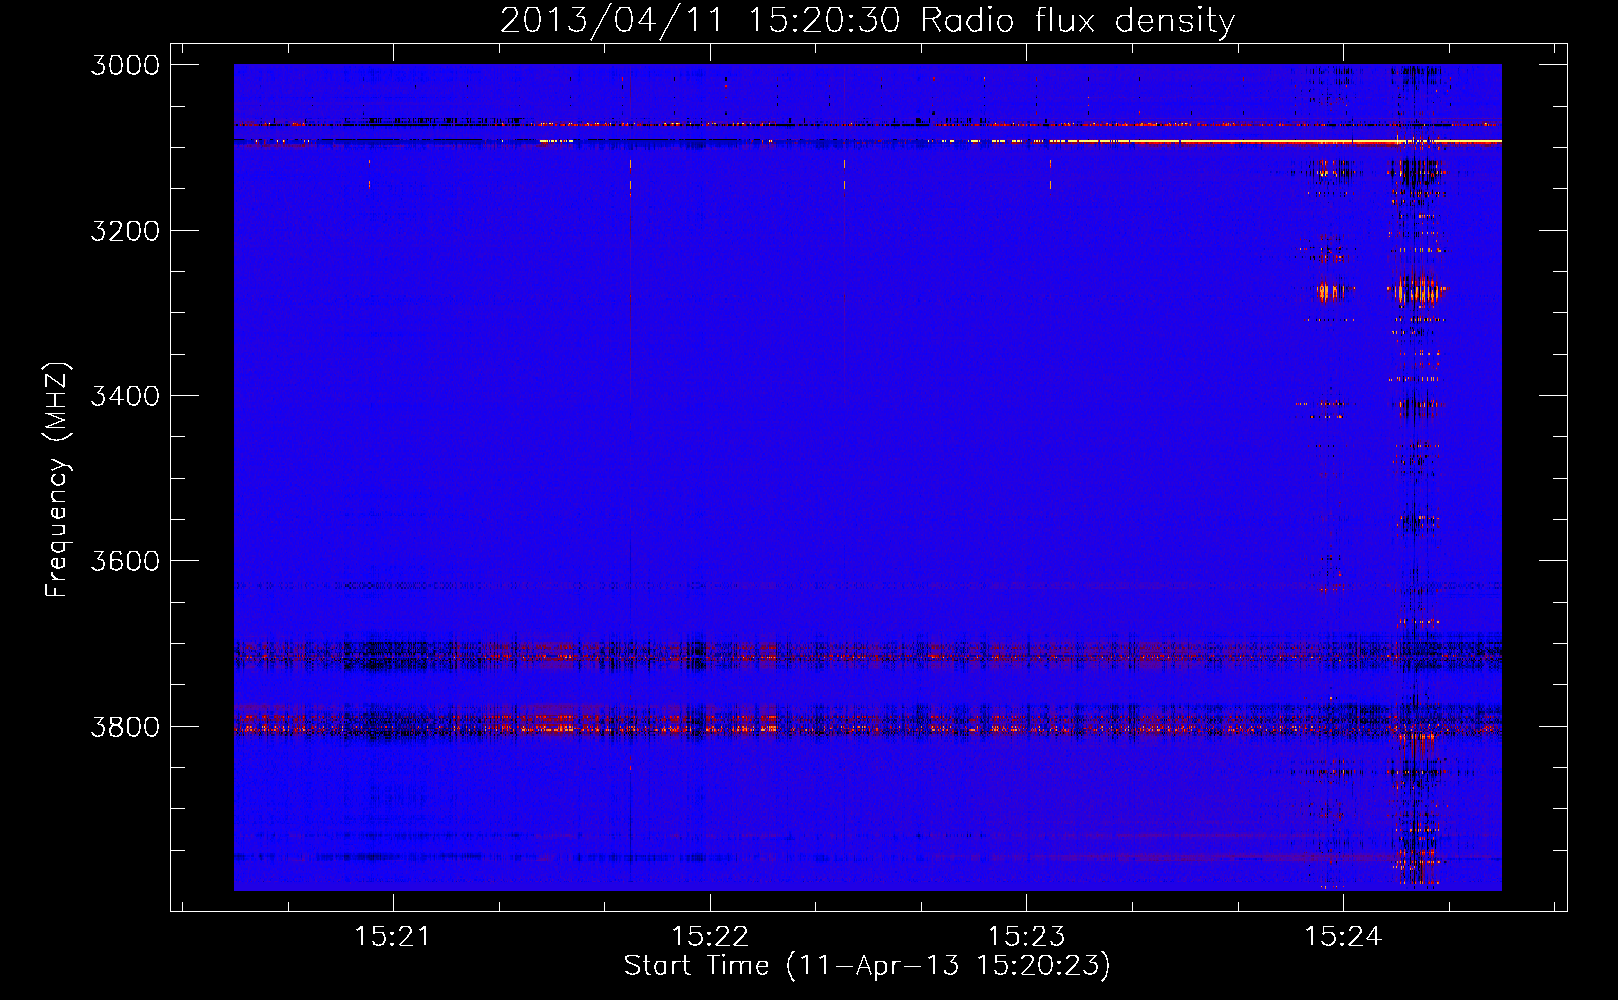Click the "Start Time (11-Apr-13 15:20:23)" axis title

pyautogui.click(x=867, y=966)
